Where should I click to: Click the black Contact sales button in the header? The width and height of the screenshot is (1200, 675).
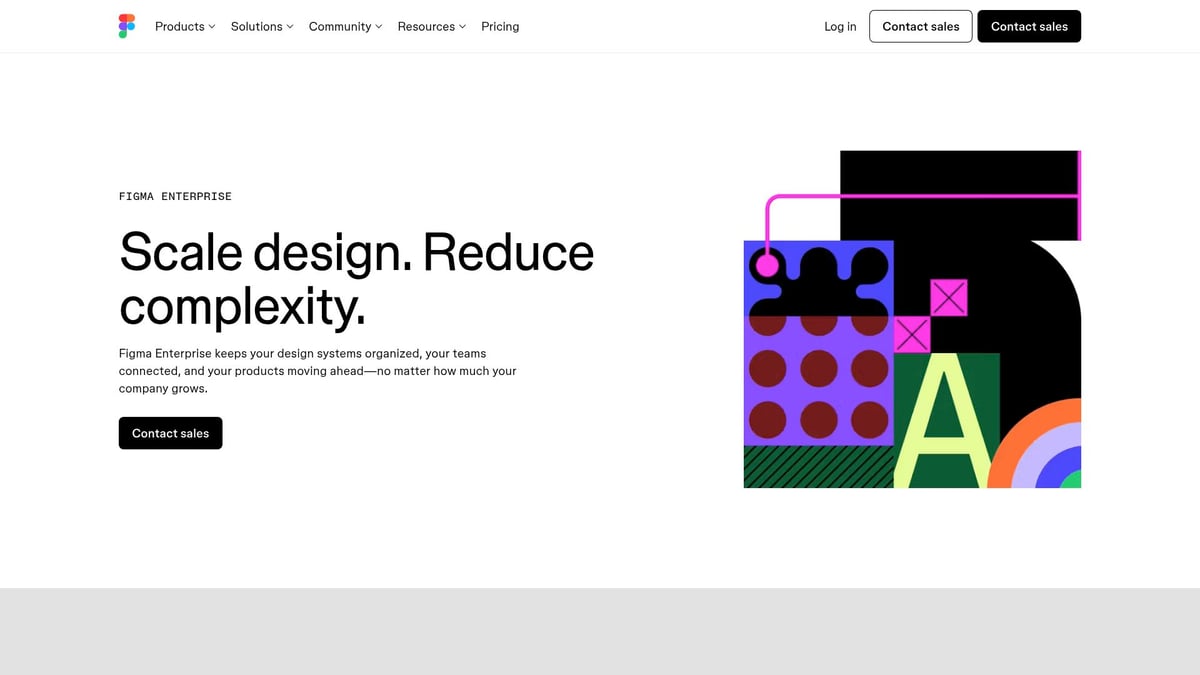coord(1029,26)
